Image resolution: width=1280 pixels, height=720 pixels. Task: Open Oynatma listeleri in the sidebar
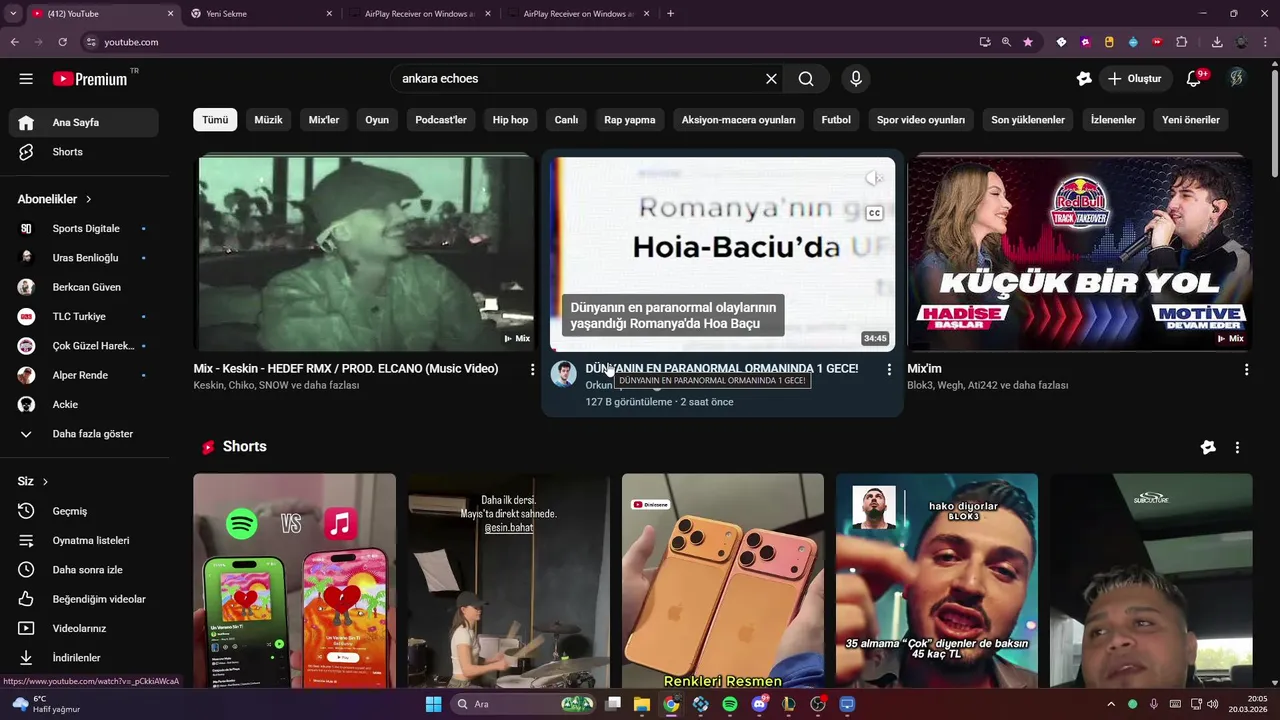(84, 540)
